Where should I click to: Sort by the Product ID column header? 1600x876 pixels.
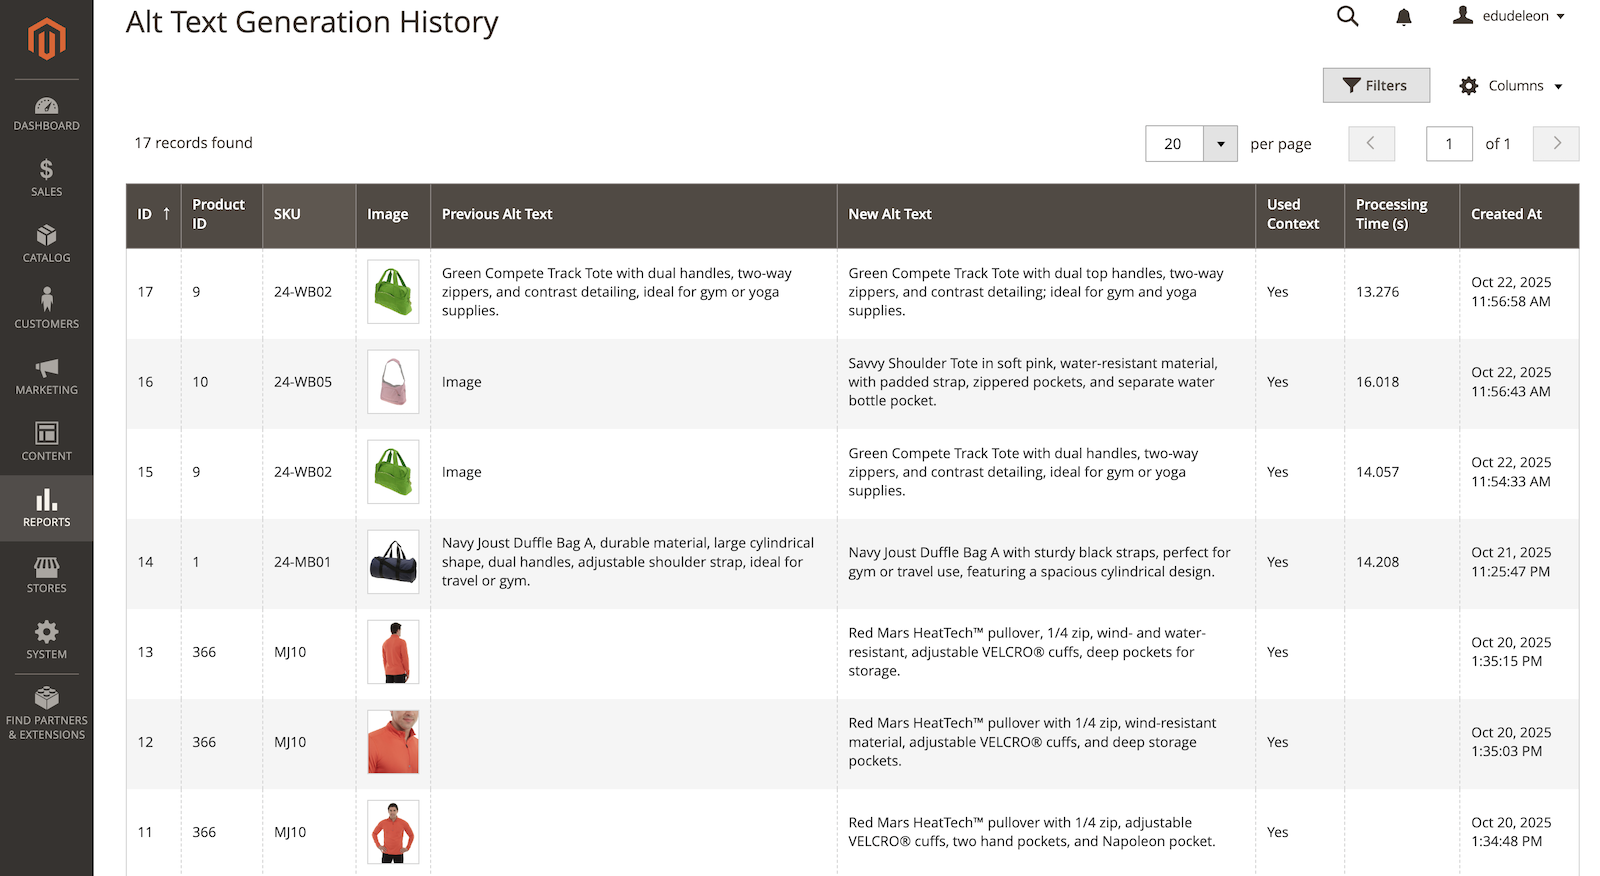pyautogui.click(x=221, y=215)
